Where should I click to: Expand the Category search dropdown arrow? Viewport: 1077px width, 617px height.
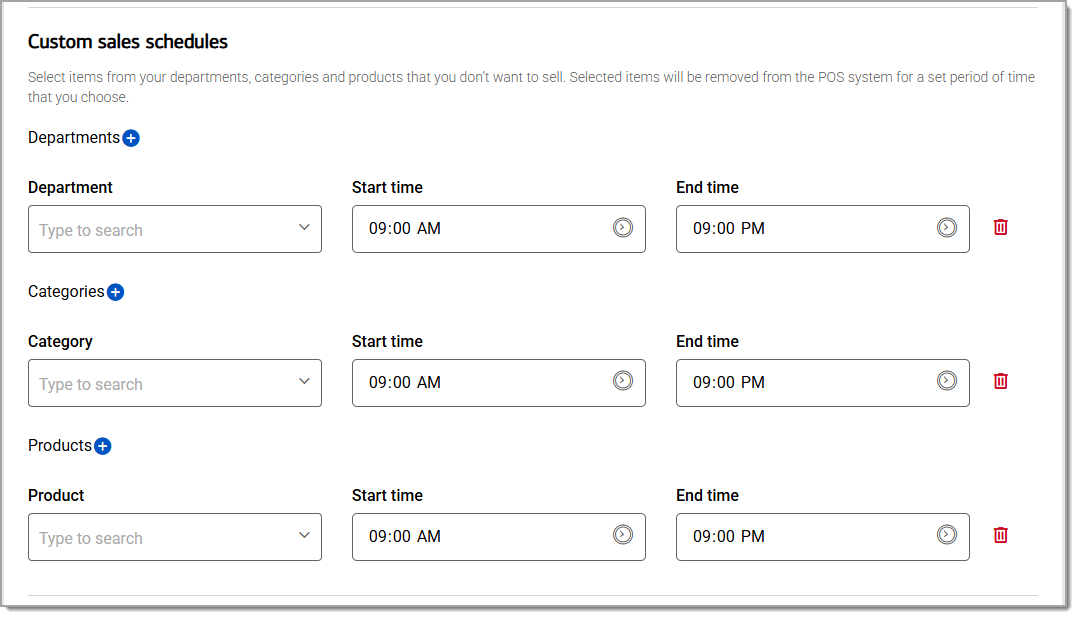click(304, 382)
